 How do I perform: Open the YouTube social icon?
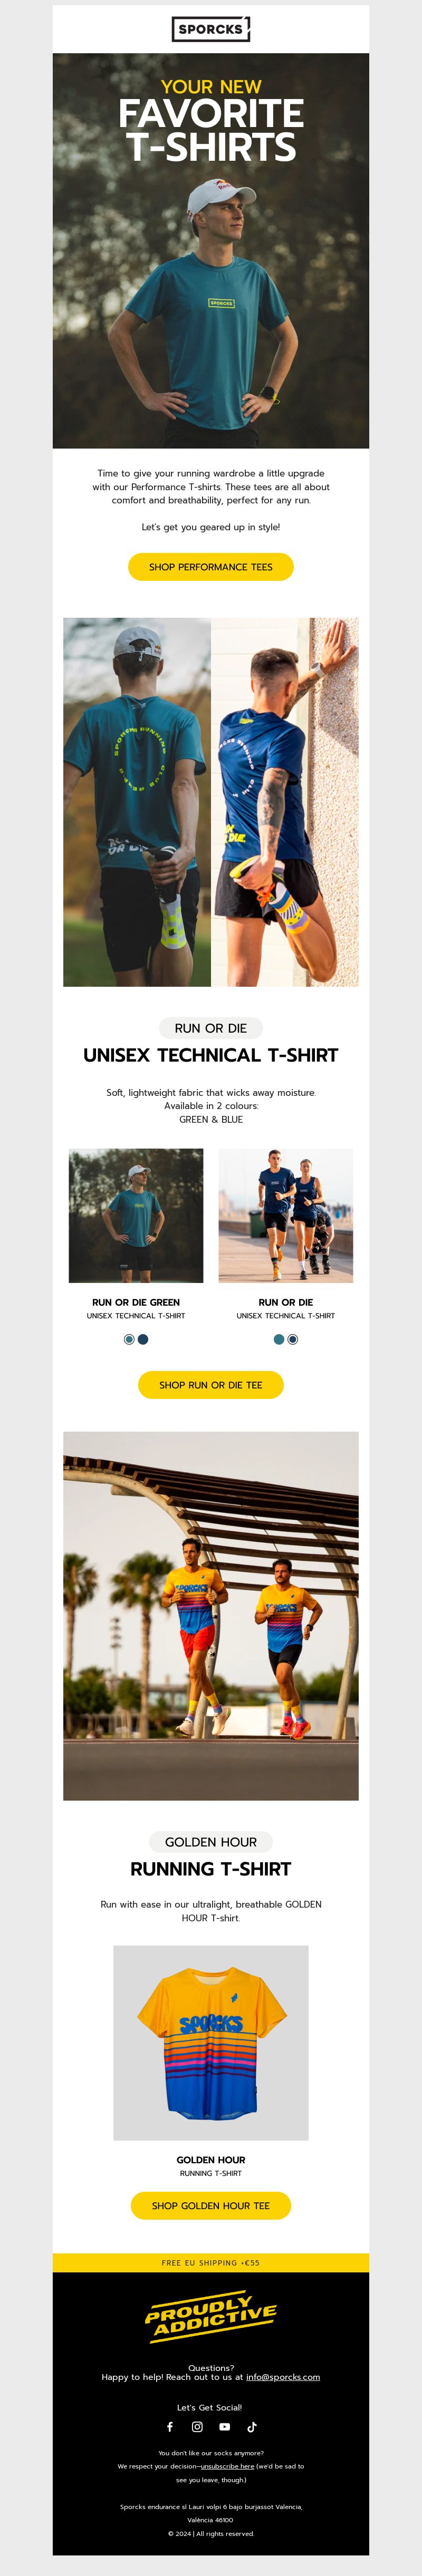point(225,2427)
